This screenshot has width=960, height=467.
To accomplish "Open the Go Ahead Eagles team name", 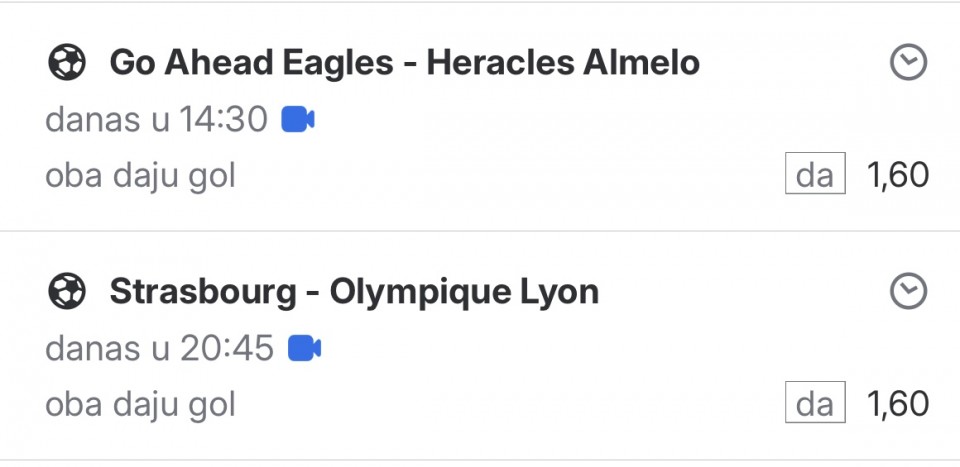I will 251,64.
